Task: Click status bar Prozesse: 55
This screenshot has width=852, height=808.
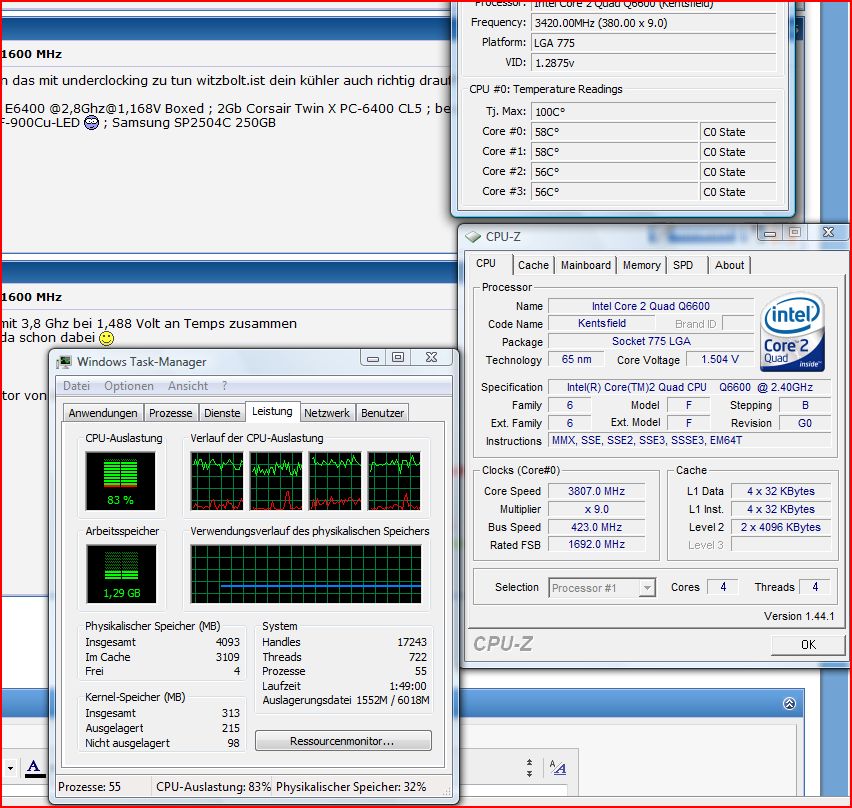Action: pyautogui.click(x=89, y=786)
